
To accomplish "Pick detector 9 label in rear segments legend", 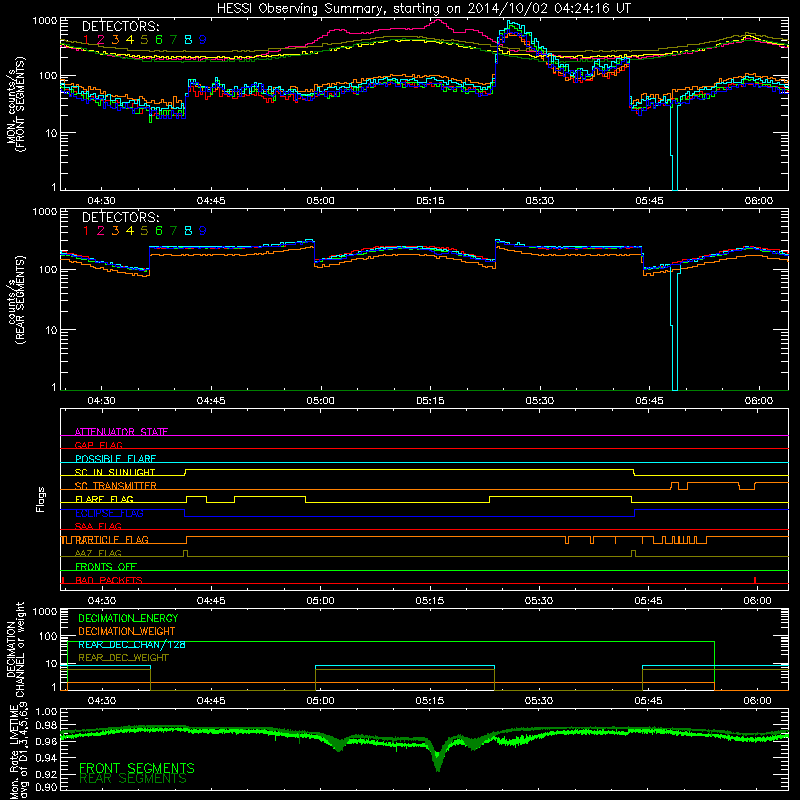I will 203,231.
